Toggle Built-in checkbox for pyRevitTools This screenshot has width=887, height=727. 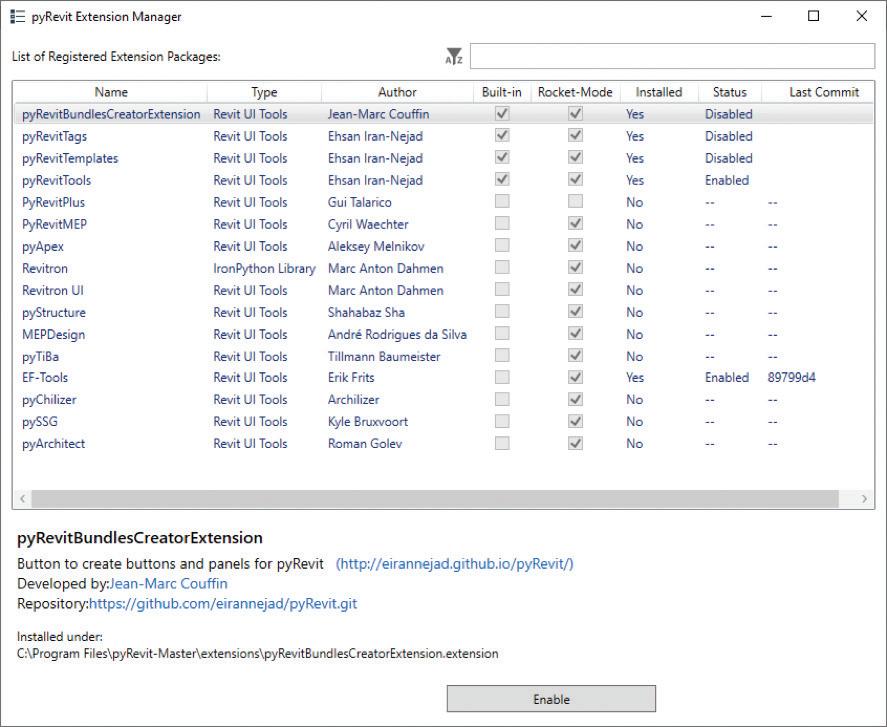pyautogui.click(x=502, y=179)
